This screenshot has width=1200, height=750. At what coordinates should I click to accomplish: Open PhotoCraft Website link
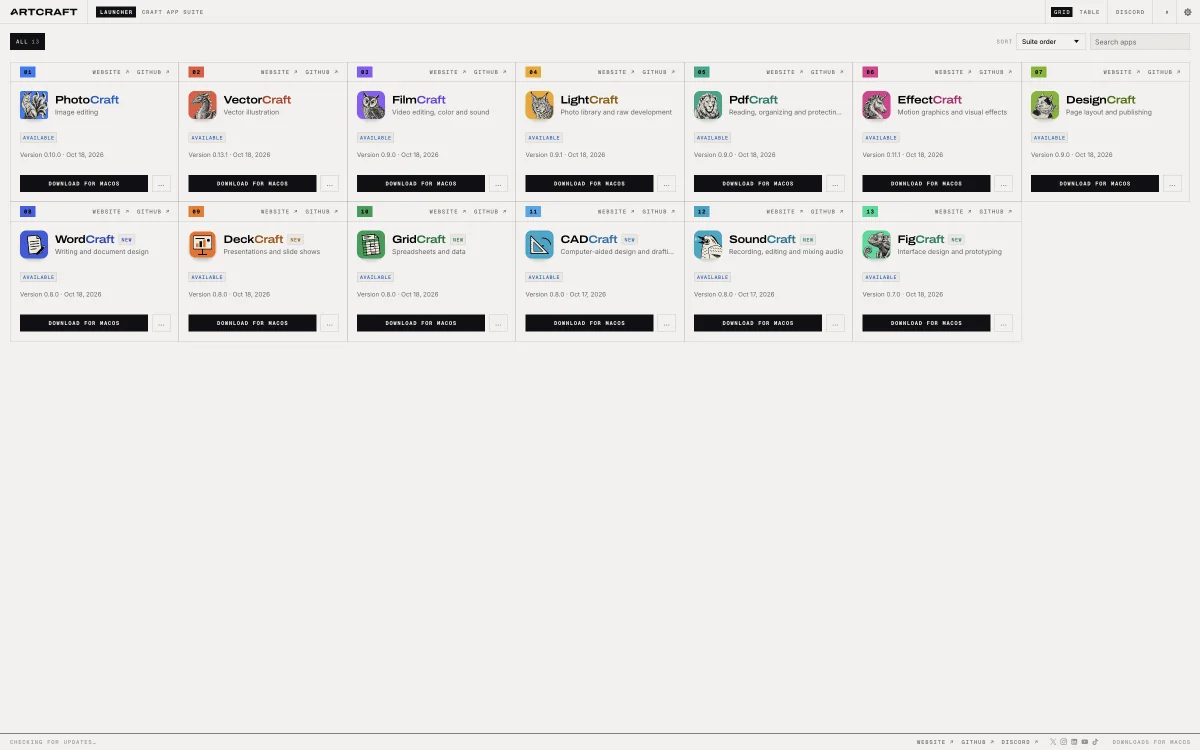point(111,72)
